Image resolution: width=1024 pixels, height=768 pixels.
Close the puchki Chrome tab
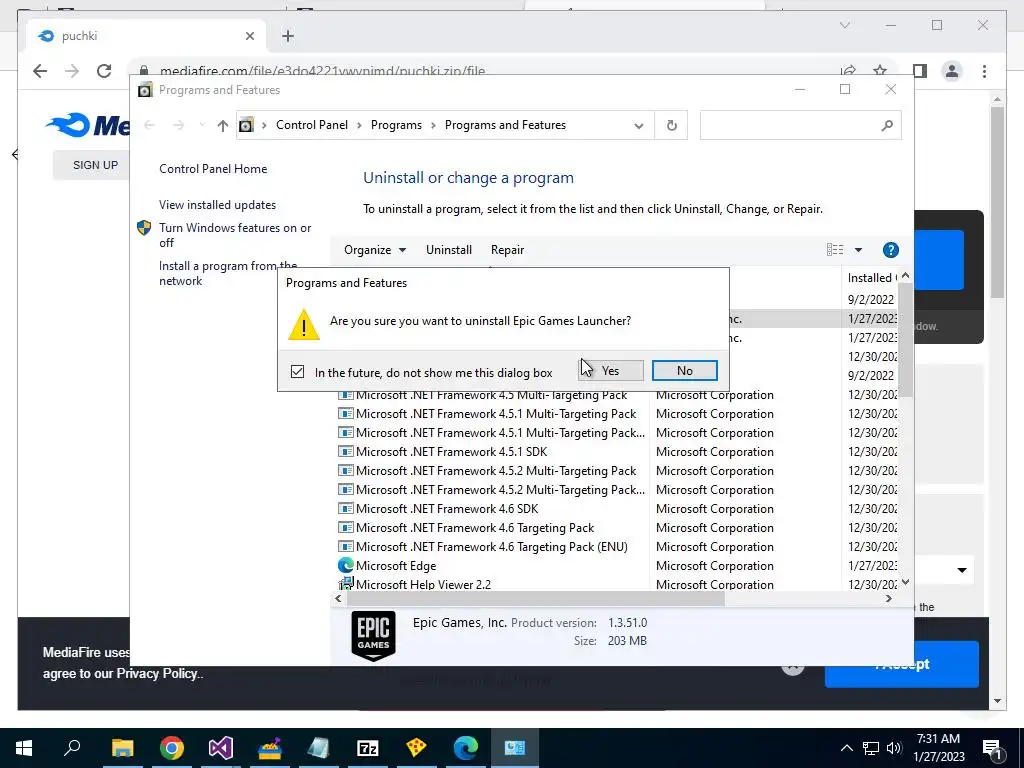249,36
